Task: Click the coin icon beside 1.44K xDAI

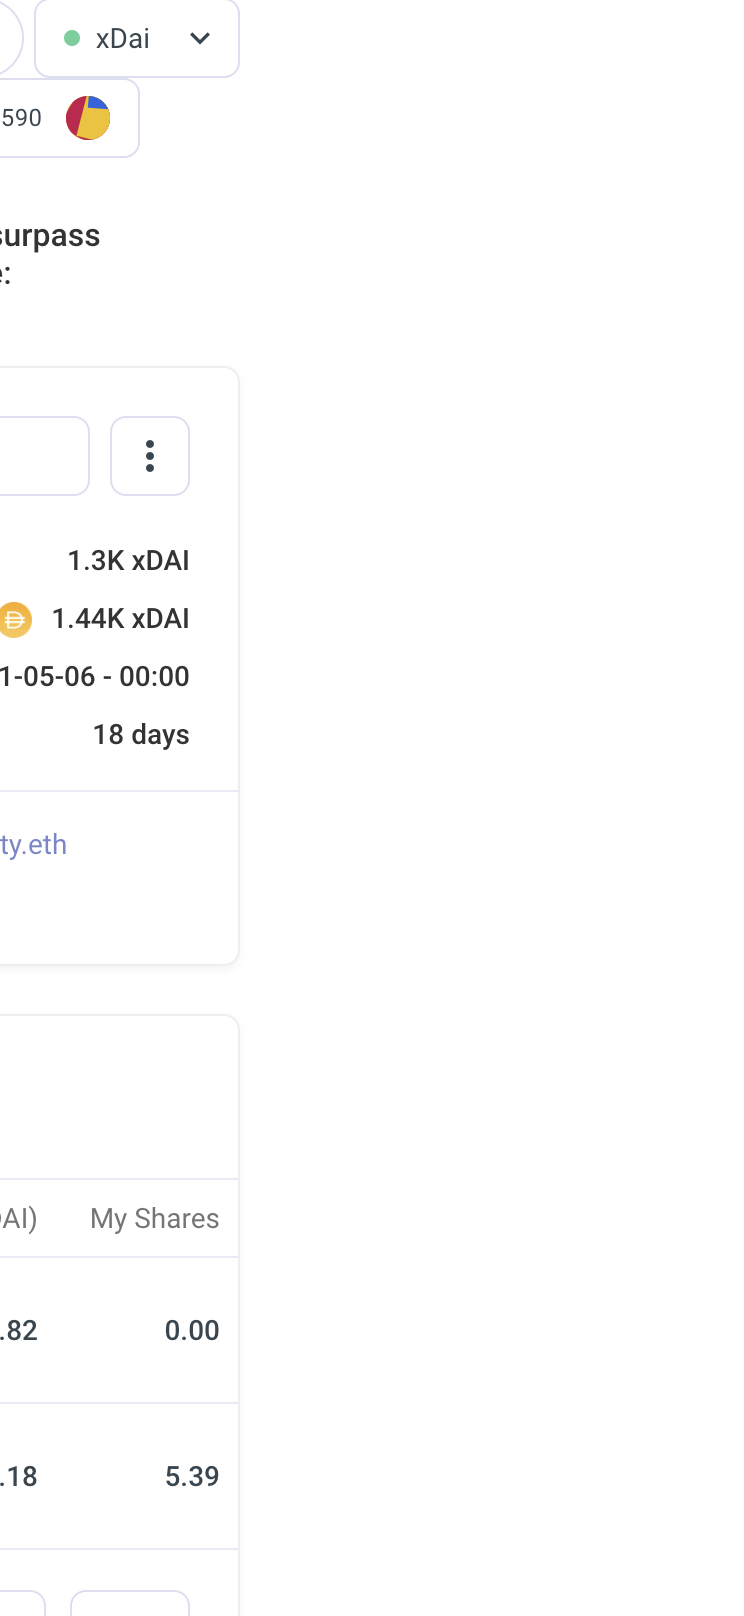Action: tap(14, 619)
